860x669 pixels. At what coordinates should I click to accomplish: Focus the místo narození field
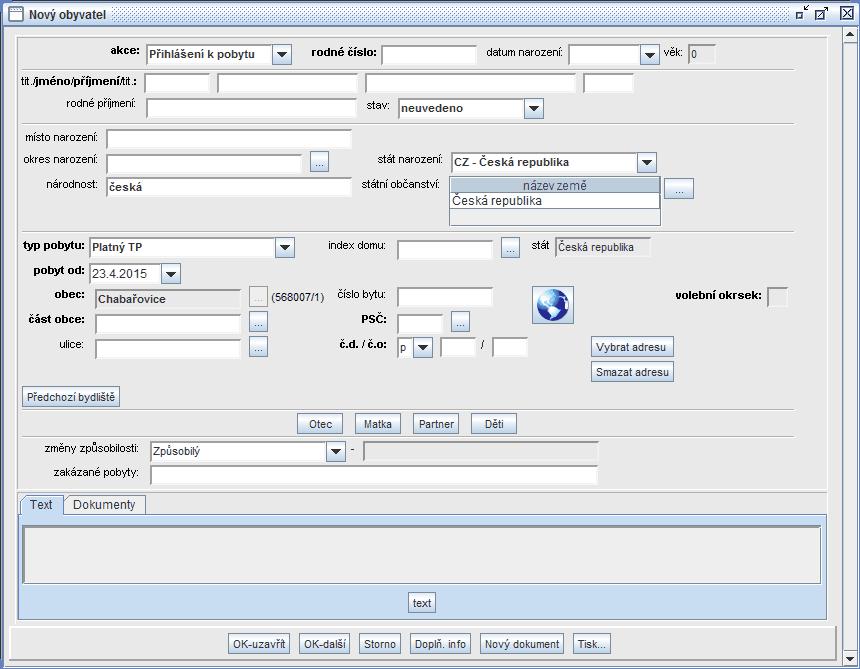tap(229, 139)
